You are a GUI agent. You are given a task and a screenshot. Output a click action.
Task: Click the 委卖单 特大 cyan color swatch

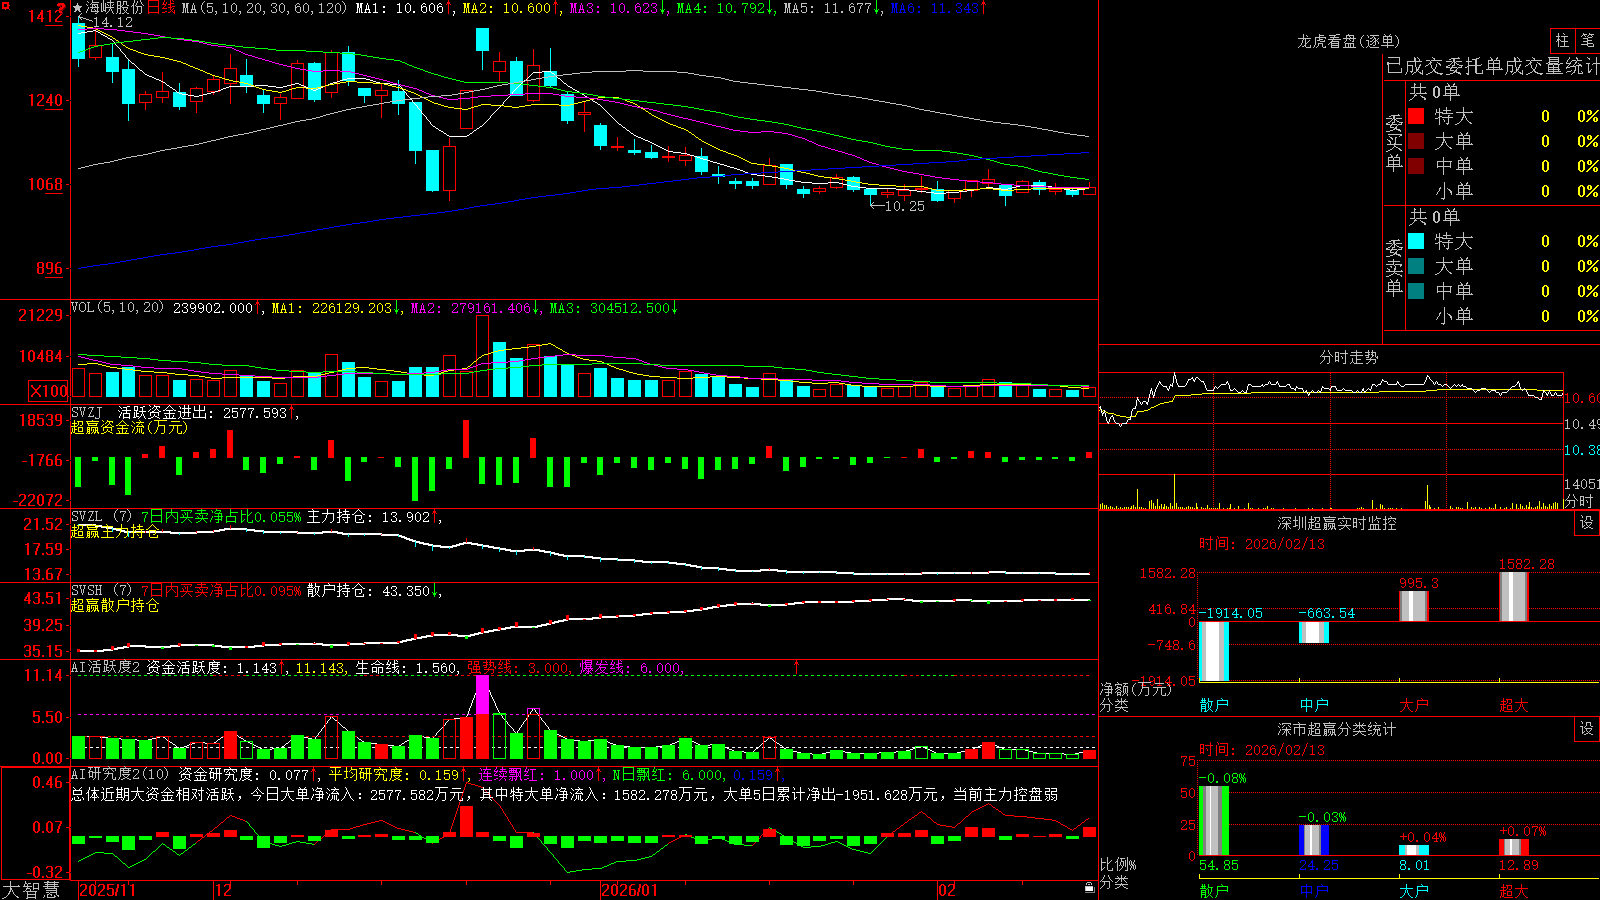(x=1416, y=241)
